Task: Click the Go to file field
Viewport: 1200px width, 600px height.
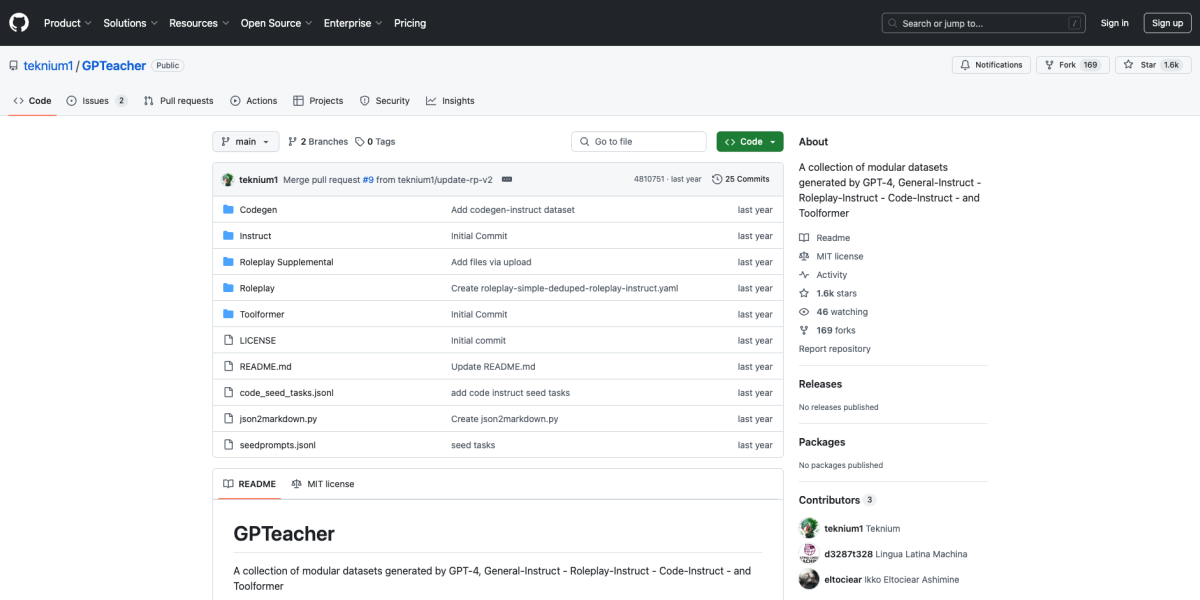Action: tap(640, 142)
